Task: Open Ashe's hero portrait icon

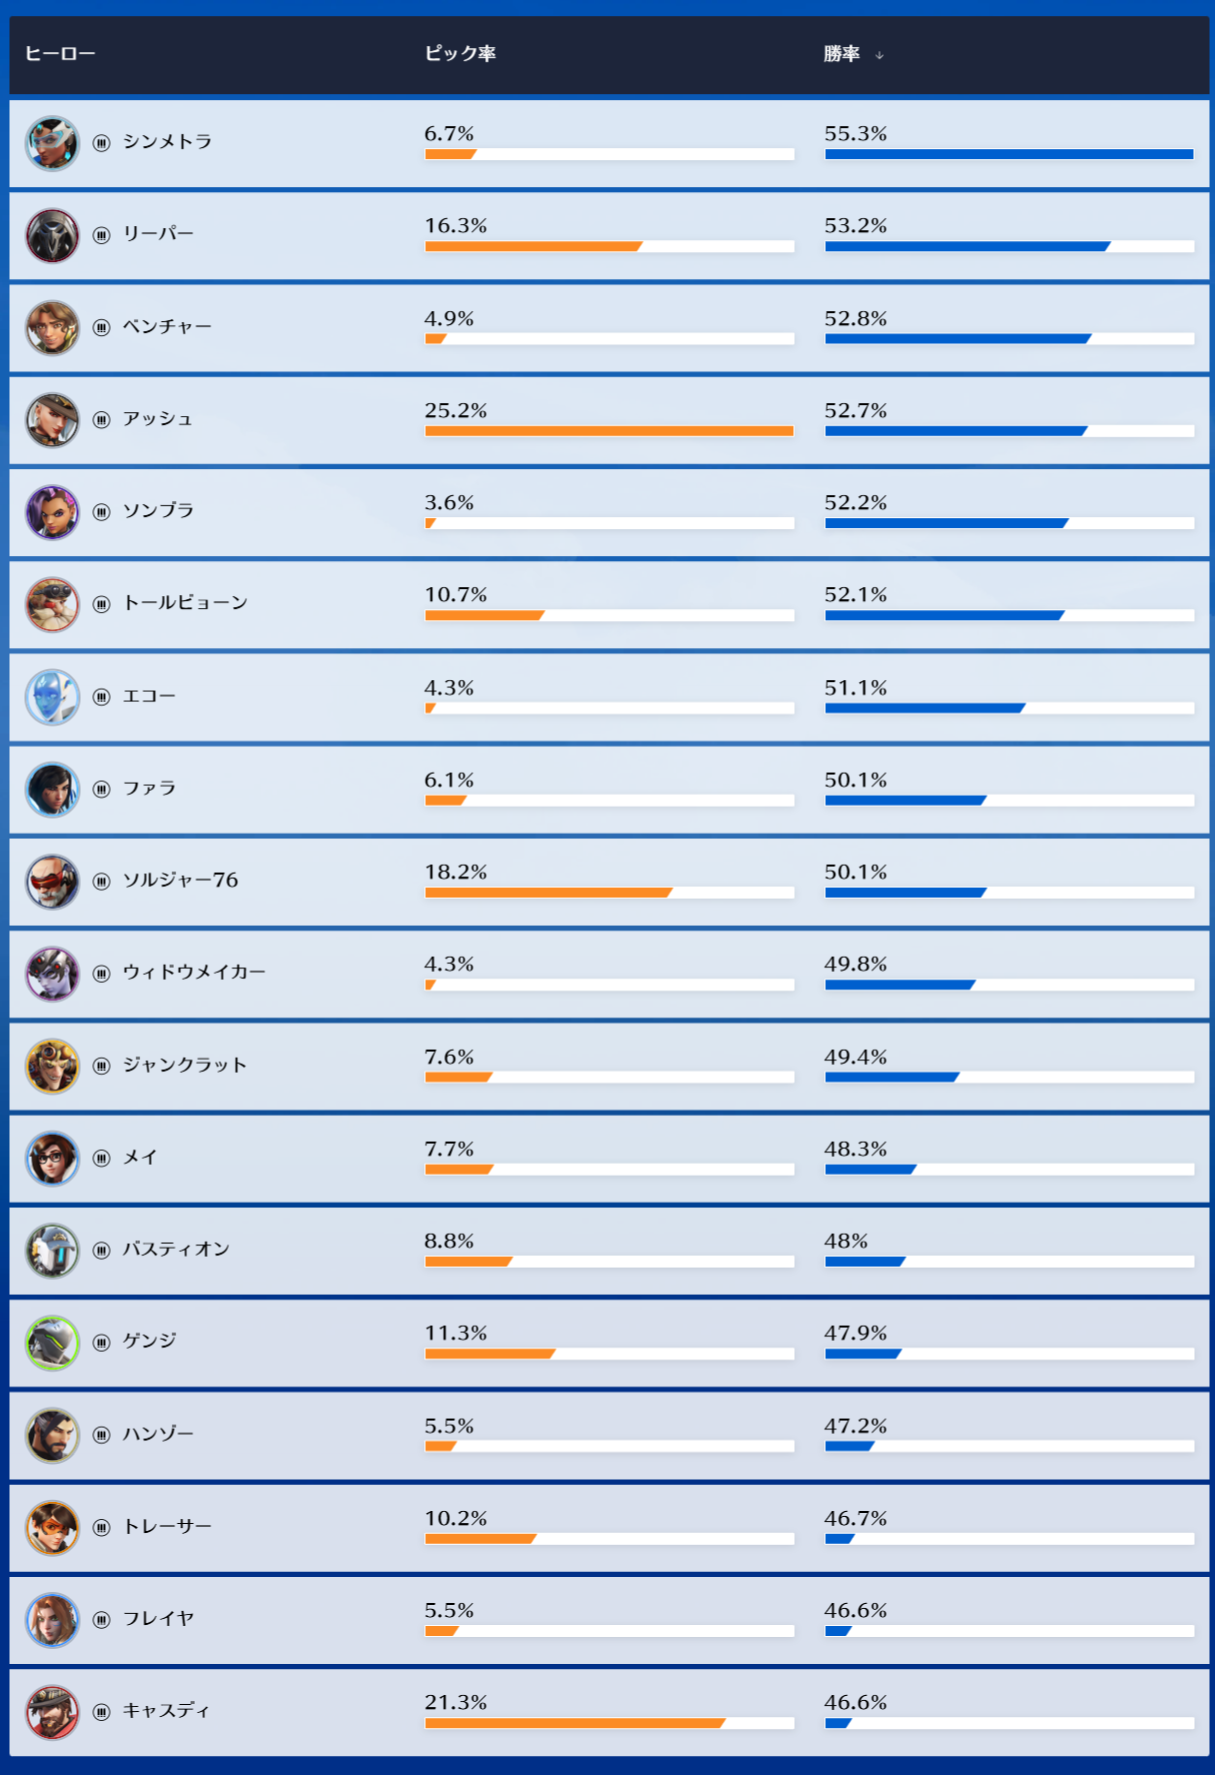Action: point(52,420)
